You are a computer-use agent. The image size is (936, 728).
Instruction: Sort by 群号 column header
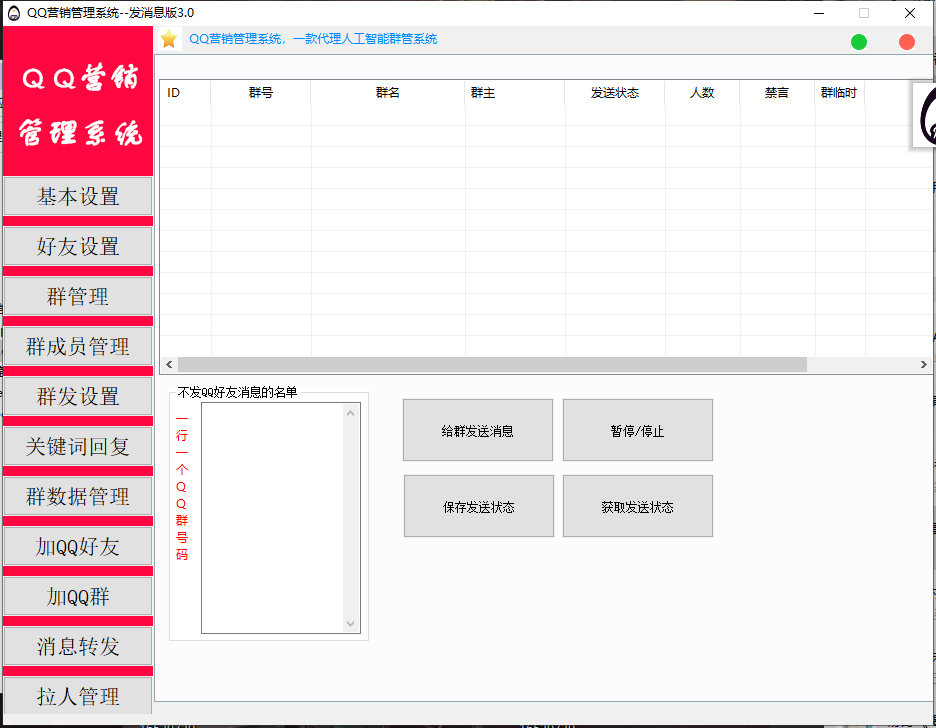pos(261,92)
